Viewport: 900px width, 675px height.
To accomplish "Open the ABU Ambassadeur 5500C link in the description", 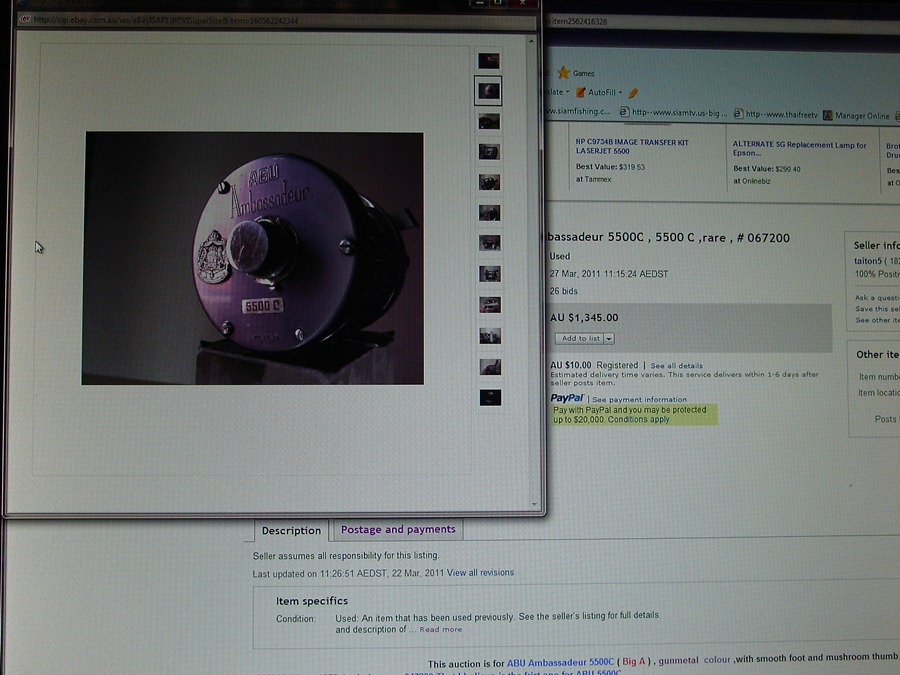I will [x=560, y=662].
